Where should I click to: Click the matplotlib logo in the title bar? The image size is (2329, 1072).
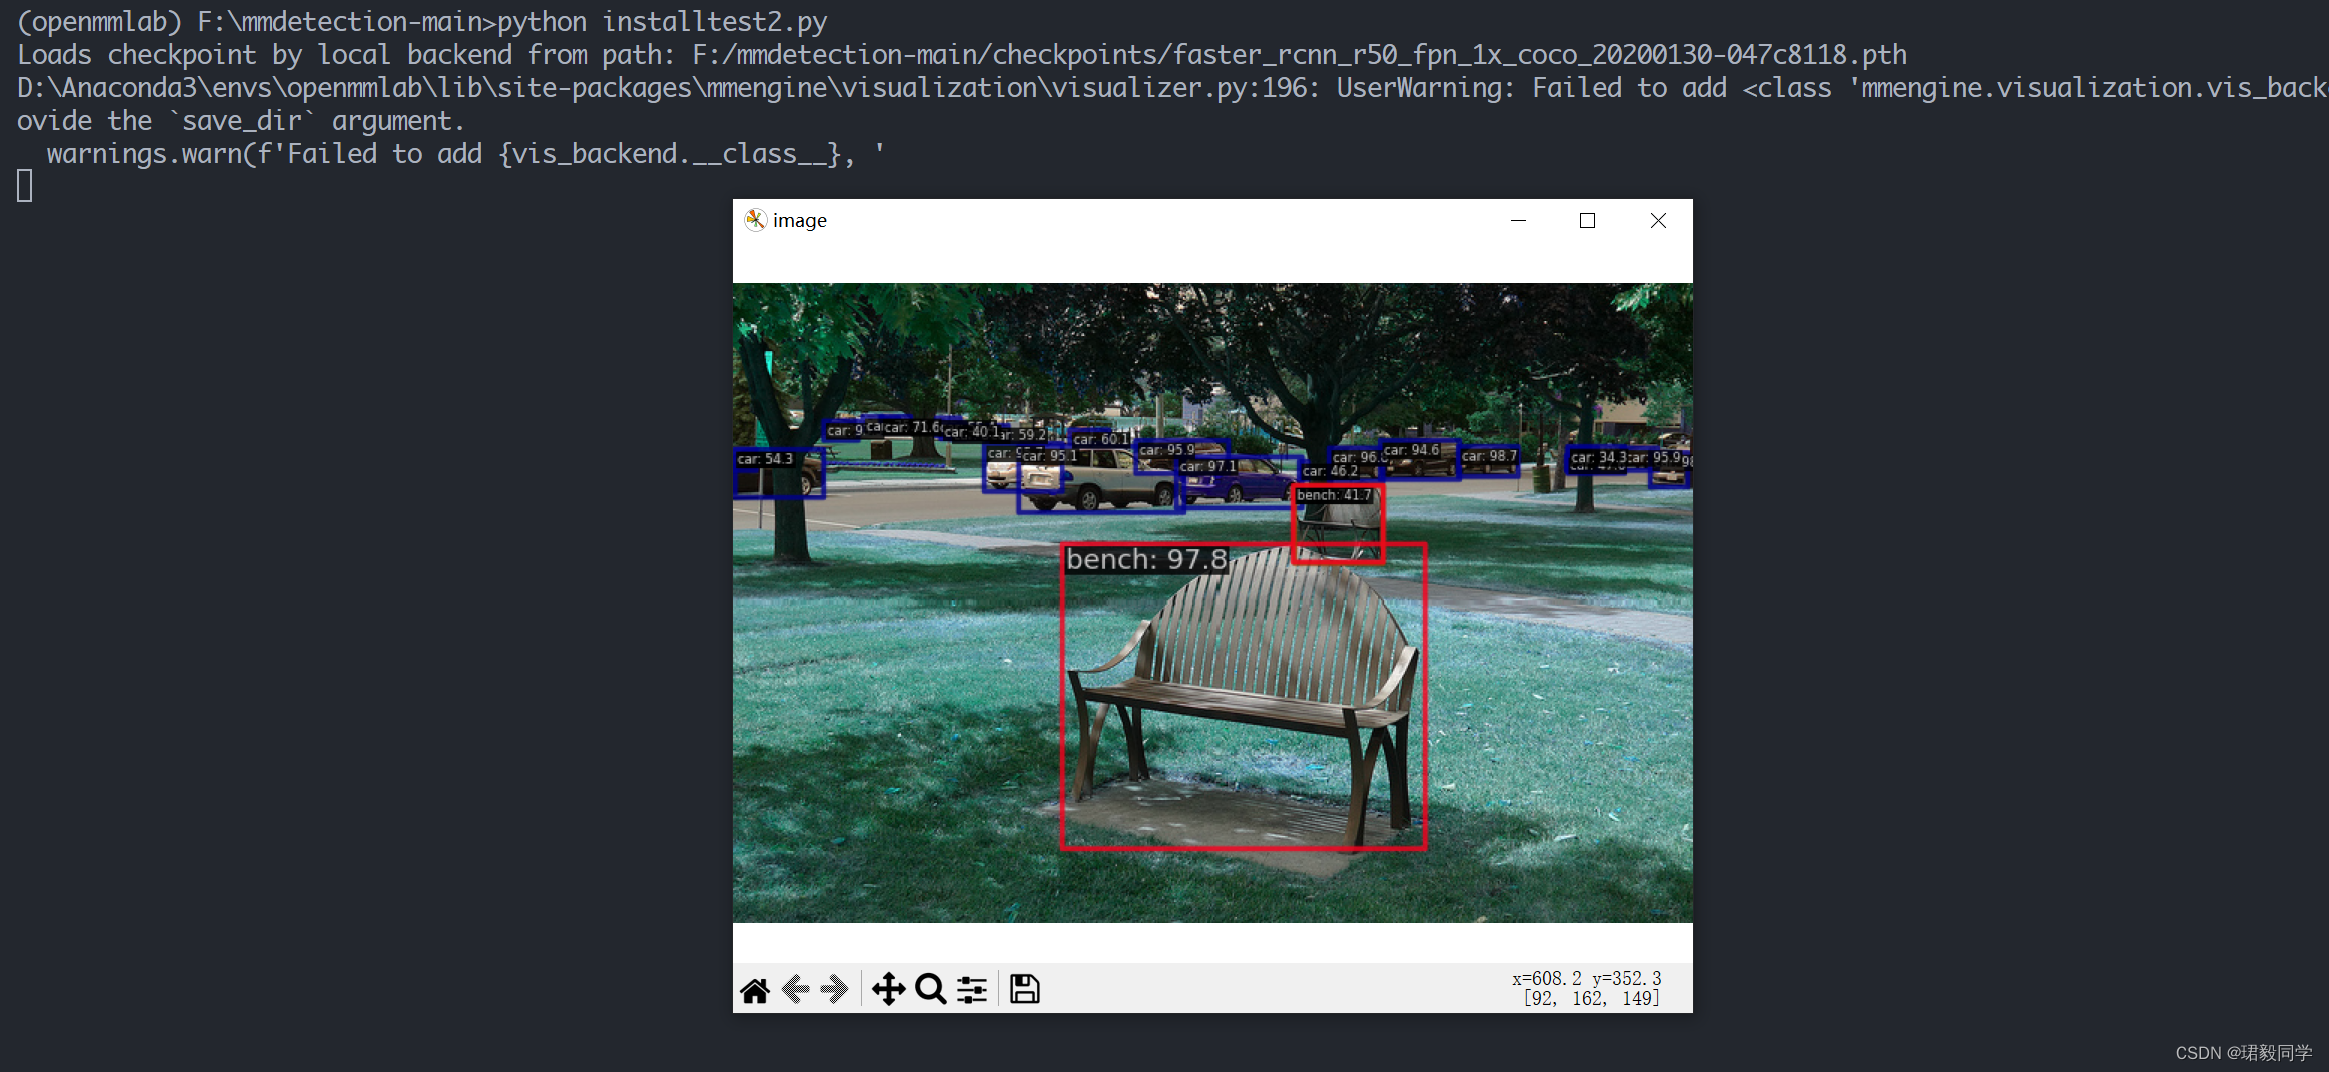(x=756, y=220)
